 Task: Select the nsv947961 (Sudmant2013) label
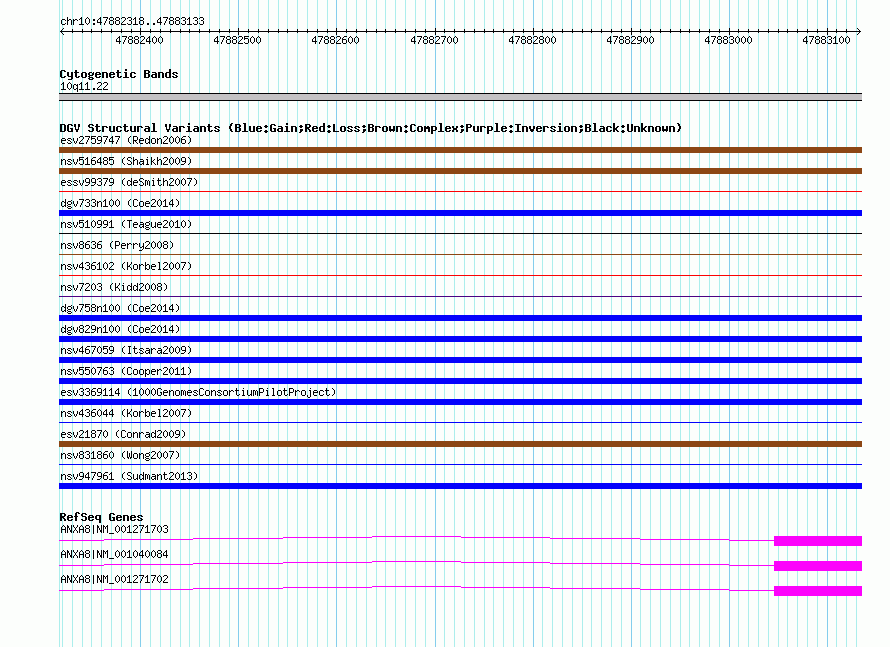coord(129,476)
